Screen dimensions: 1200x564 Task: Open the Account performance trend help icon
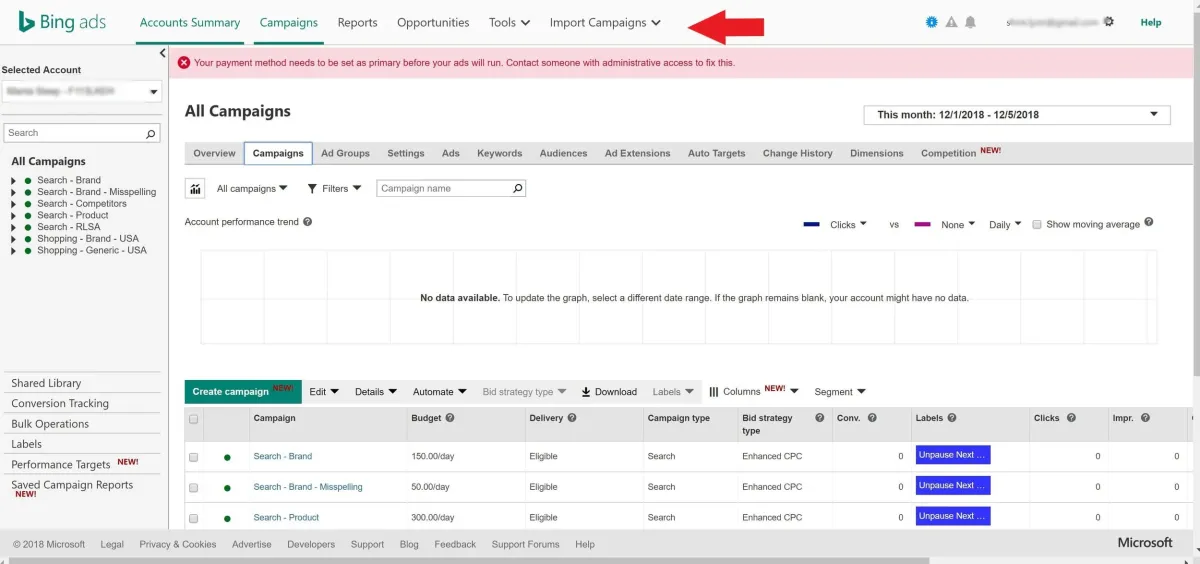click(x=307, y=222)
